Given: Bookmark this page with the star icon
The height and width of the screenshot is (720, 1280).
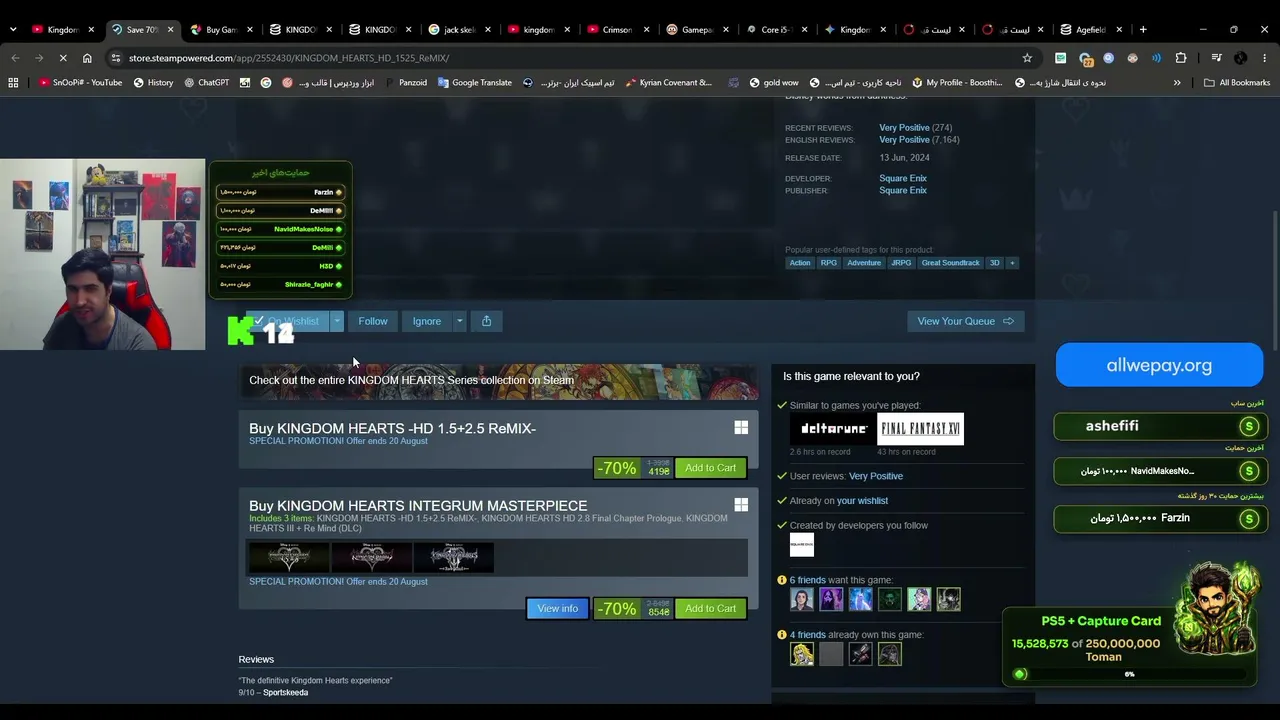Looking at the screenshot, I should [1027, 58].
